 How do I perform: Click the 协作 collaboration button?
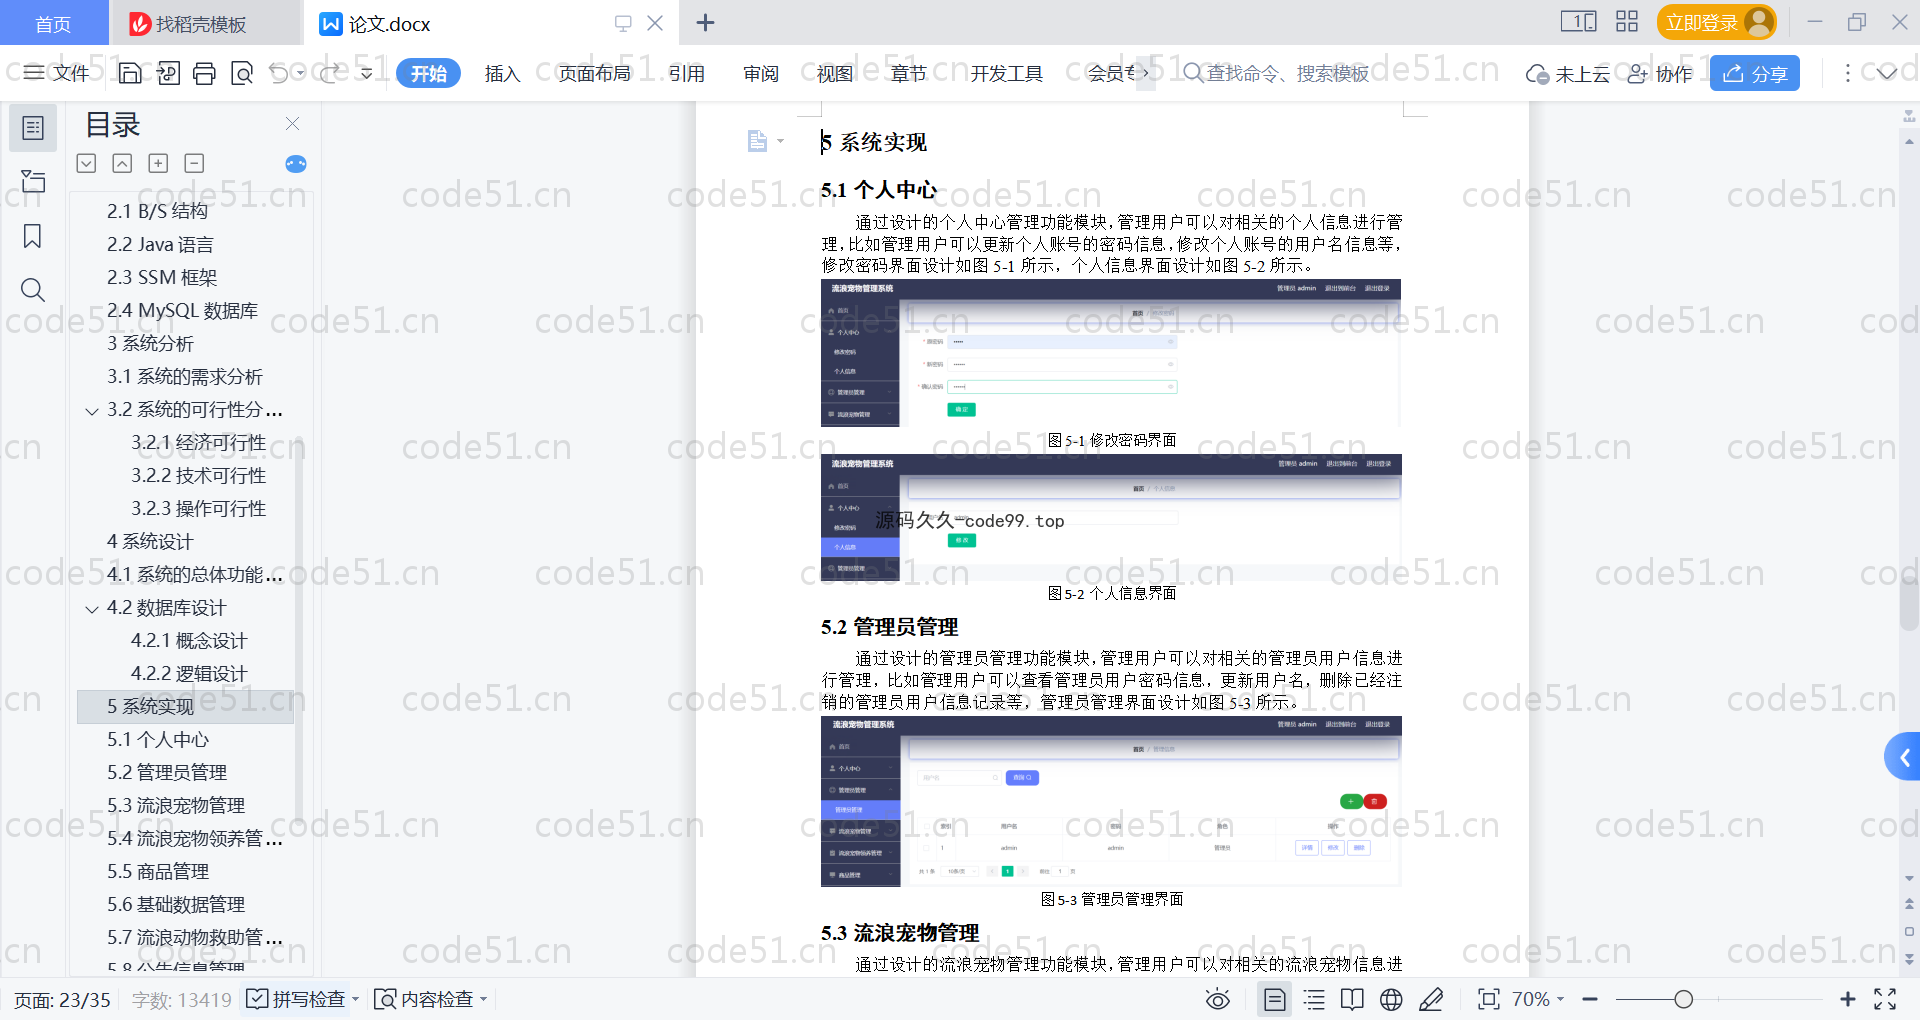coord(1660,74)
